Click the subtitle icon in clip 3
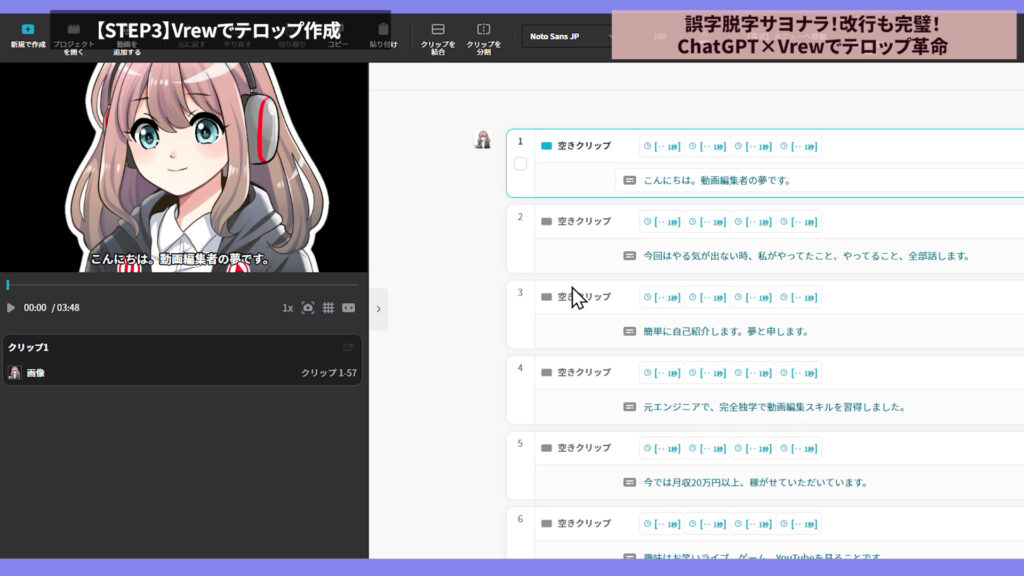The width and height of the screenshot is (1024, 576). click(630, 331)
